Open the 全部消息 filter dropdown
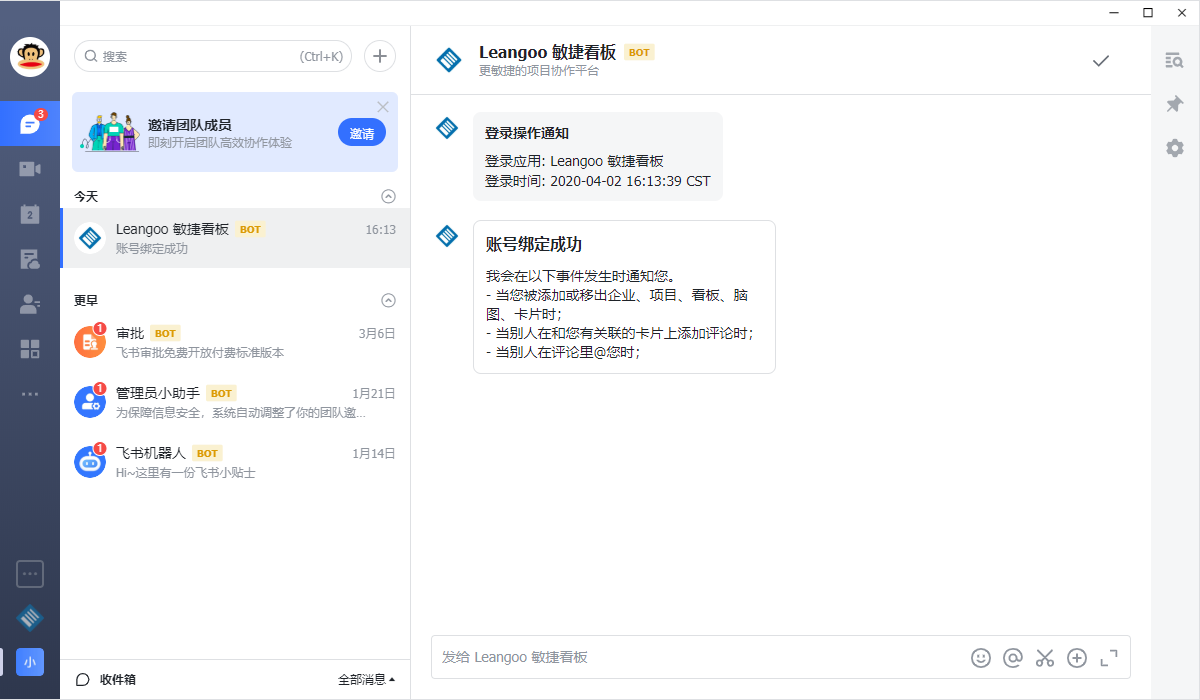 tap(366, 680)
